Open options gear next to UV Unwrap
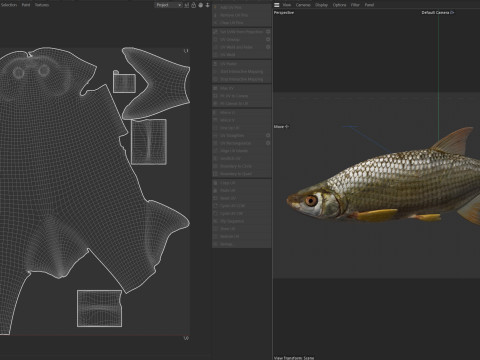This screenshot has width=480, height=360. (268, 39)
